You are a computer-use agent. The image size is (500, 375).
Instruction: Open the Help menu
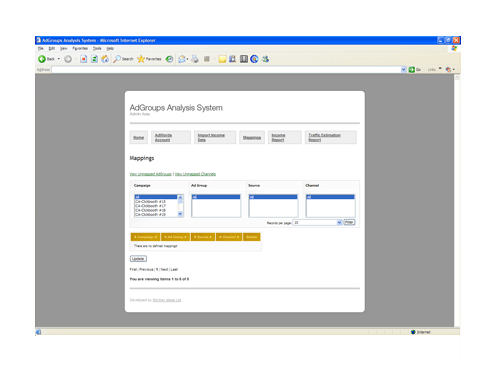(110, 49)
